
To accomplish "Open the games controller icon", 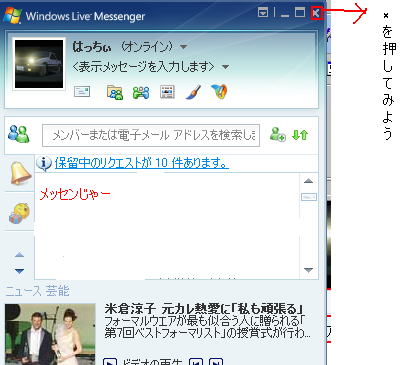I will tap(141, 92).
